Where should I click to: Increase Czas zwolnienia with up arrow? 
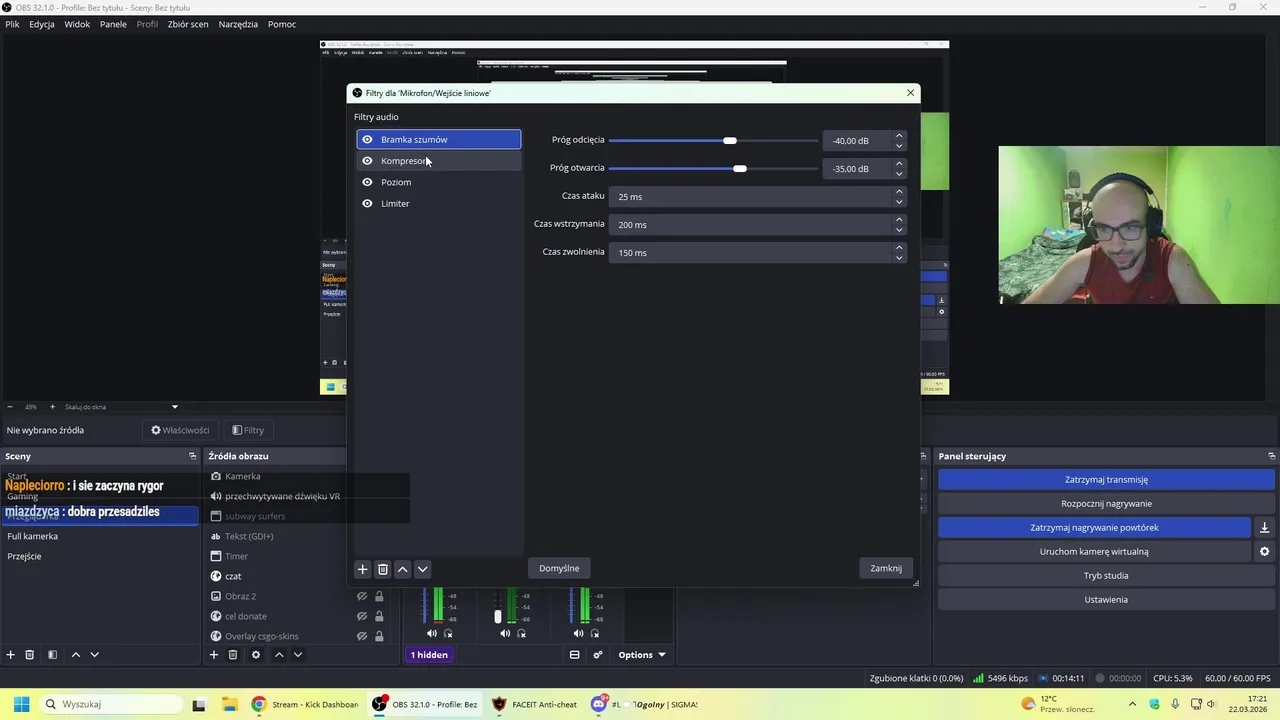coord(899,248)
